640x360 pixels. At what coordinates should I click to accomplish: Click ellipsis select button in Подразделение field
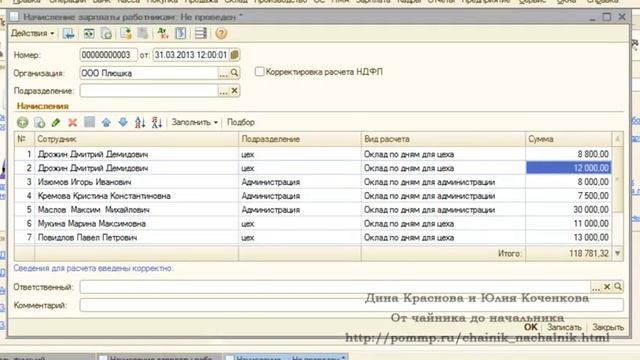[x=223, y=91]
